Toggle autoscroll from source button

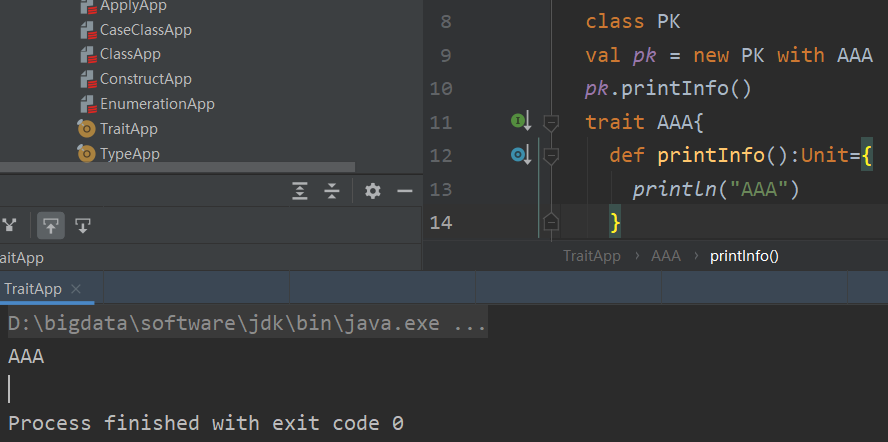coord(83,226)
